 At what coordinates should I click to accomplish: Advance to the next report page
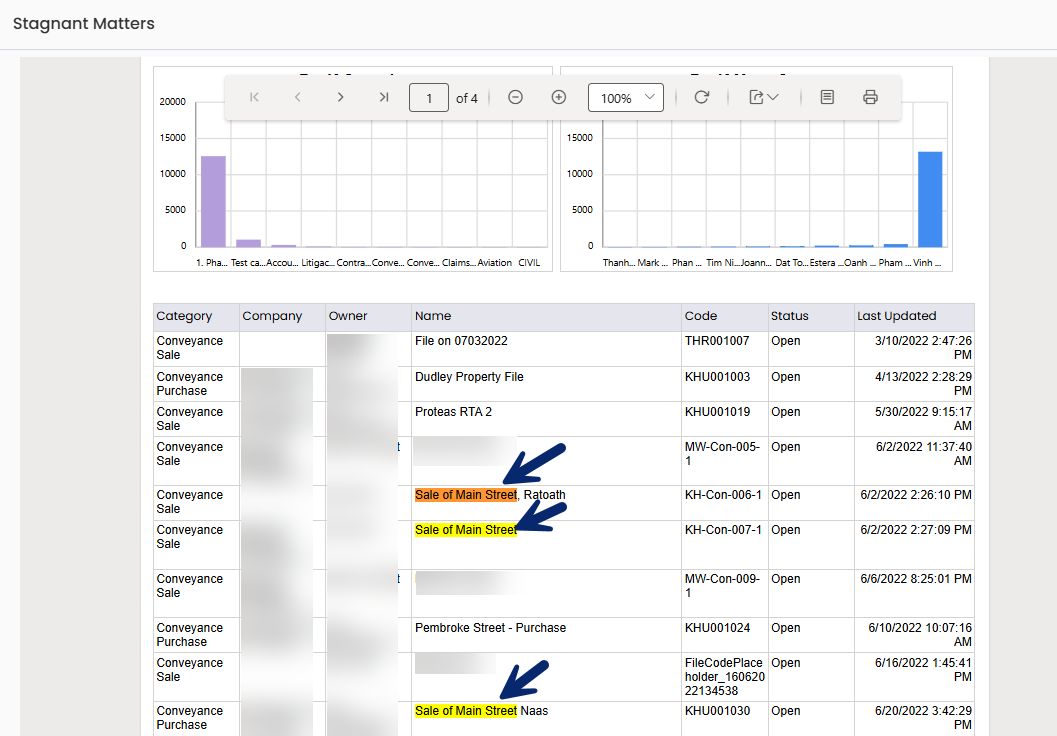(340, 98)
